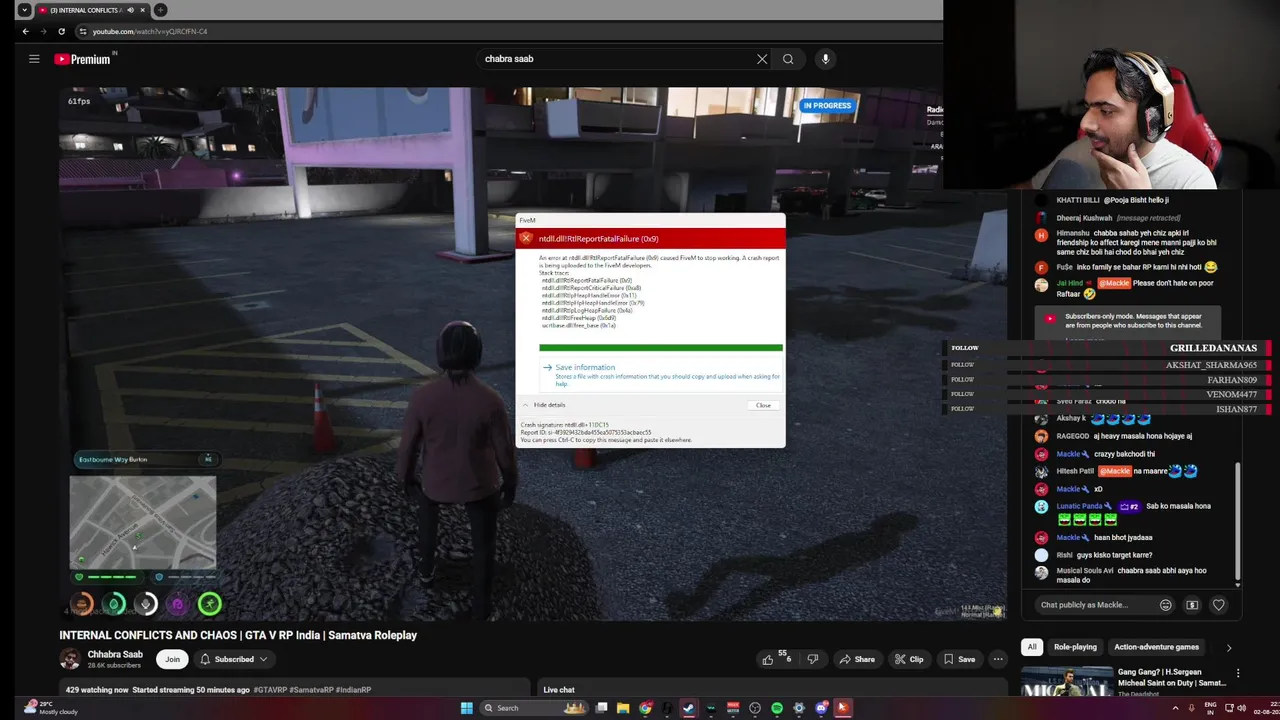This screenshot has height=720, width=1280.
Task: Open File Explorer from taskbar
Action: tap(623, 708)
